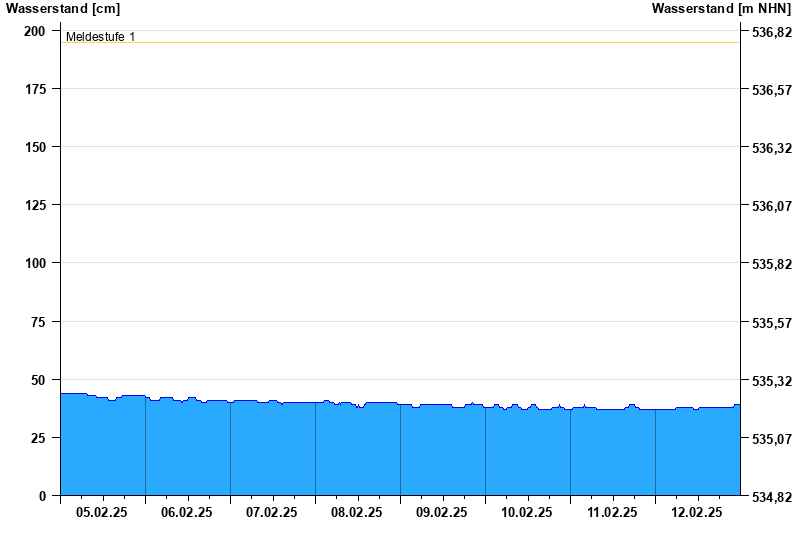This screenshot has width=800, height=550.
Task: Click the right axis value 535,82
Action: click(x=772, y=264)
